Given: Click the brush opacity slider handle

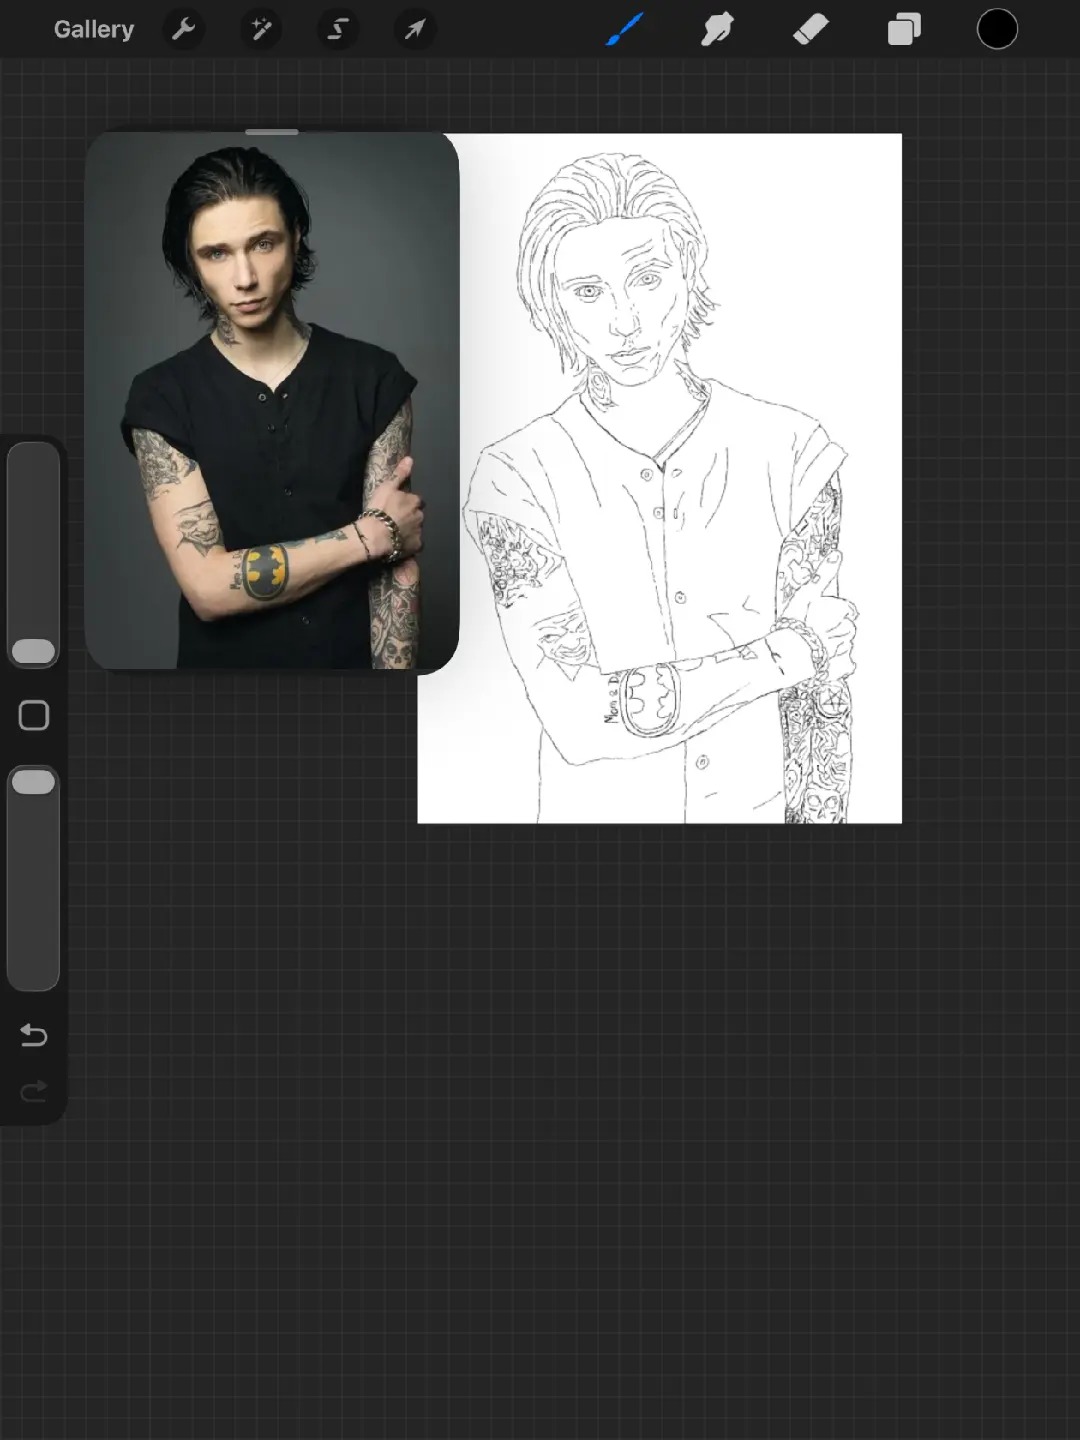Looking at the screenshot, I should point(33,782).
